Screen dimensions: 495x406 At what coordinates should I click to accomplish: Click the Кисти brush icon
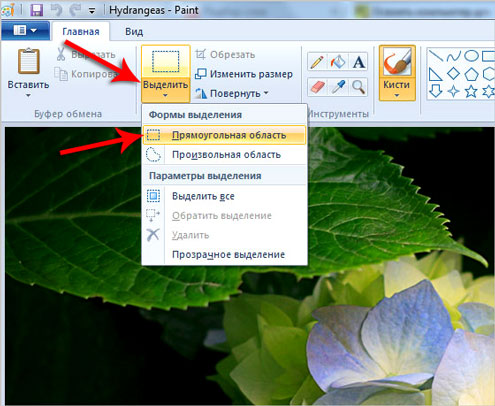pyautogui.click(x=397, y=62)
